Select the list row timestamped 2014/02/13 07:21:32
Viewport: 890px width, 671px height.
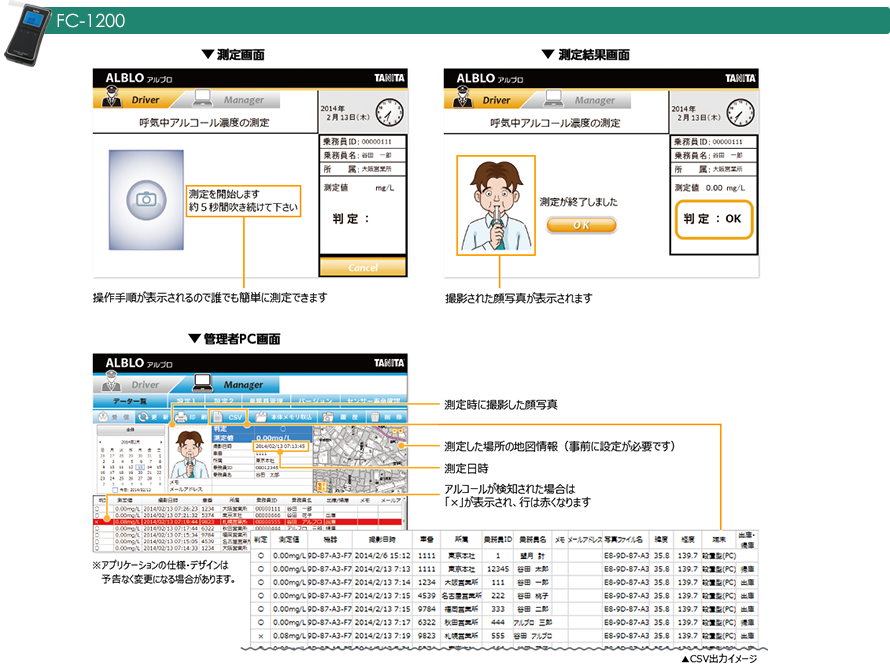pos(249,515)
